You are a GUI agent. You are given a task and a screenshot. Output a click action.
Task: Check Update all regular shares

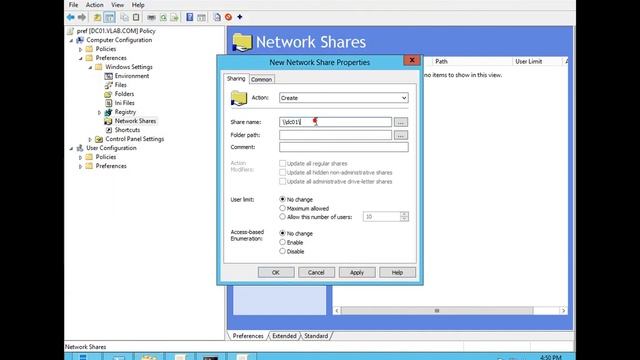(x=282, y=163)
